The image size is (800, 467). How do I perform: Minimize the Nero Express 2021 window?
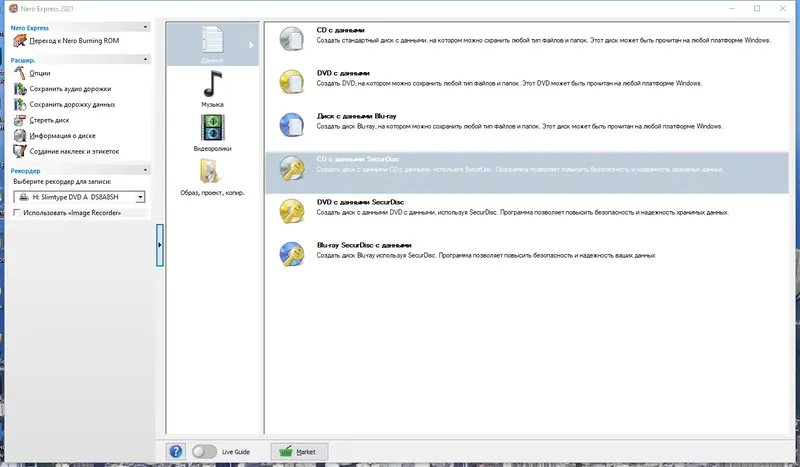pos(732,9)
